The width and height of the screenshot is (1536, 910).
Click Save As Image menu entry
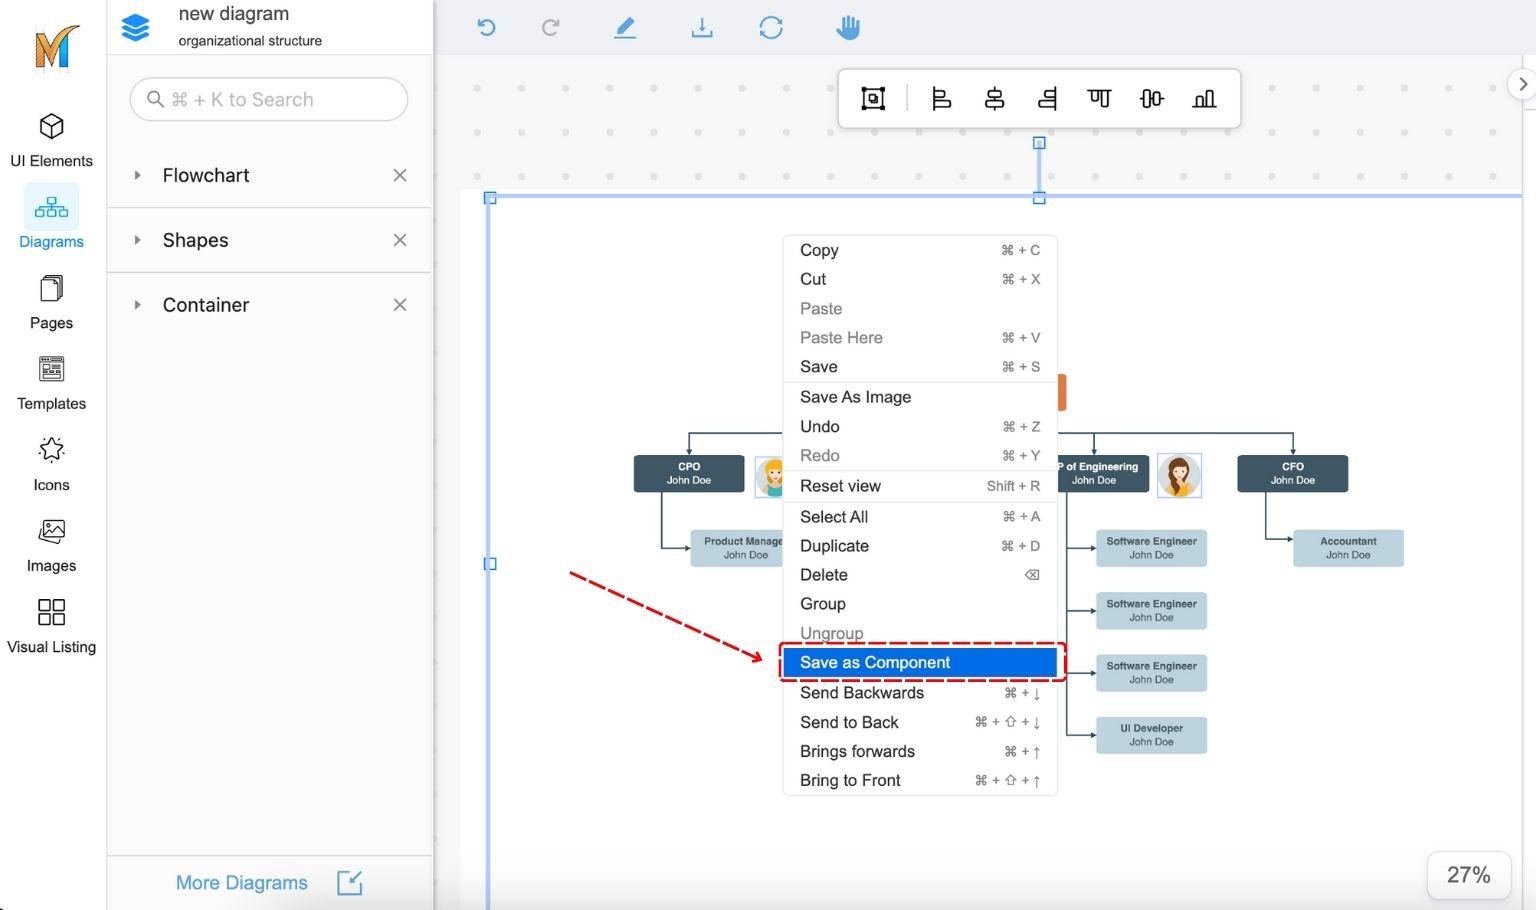click(856, 397)
